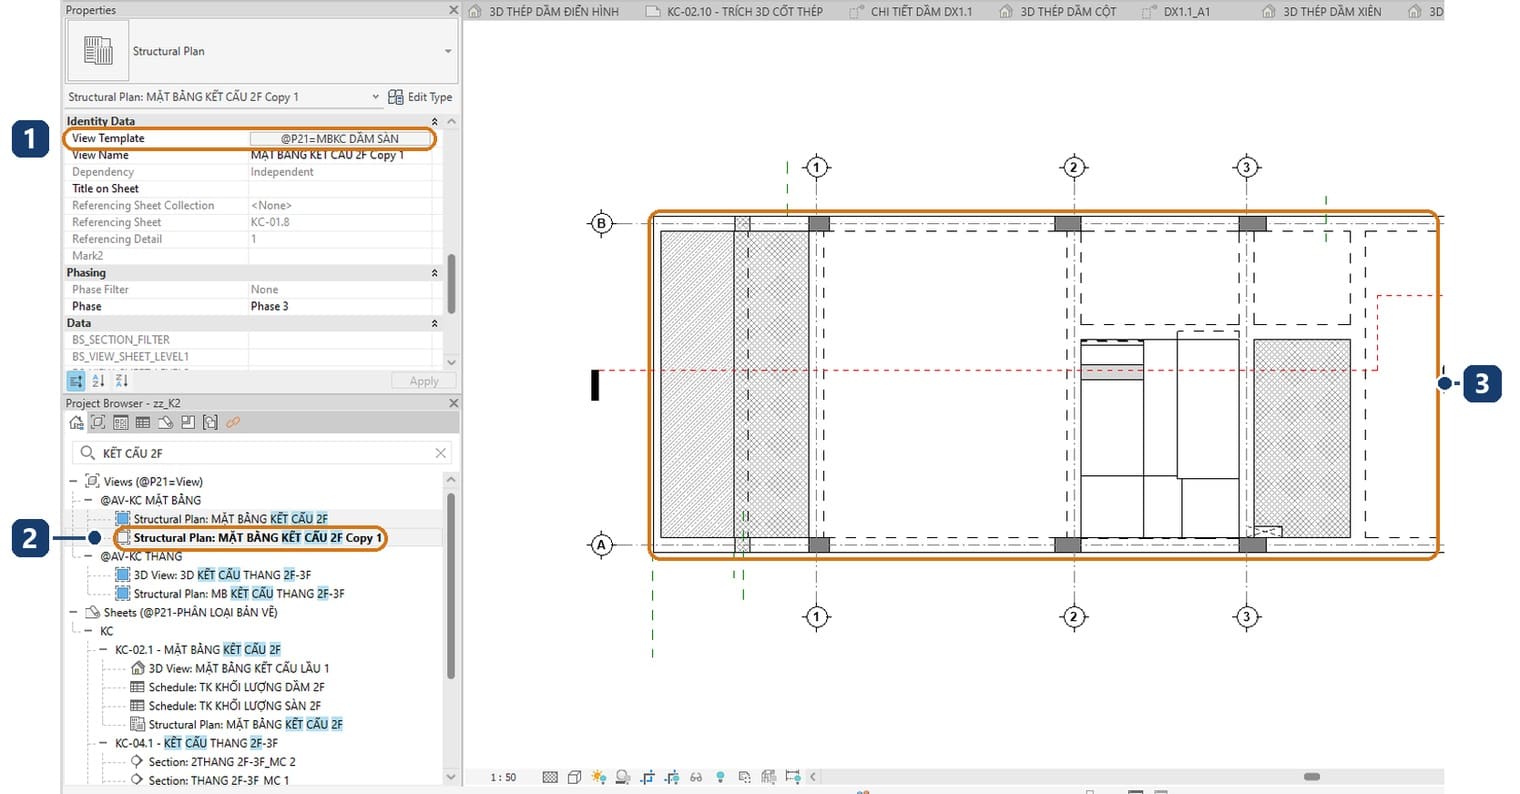1520x794 pixels.
Task: Open the Structural Plan type selector dropdown
Action: pyautogui.click(x=448, y=51)
